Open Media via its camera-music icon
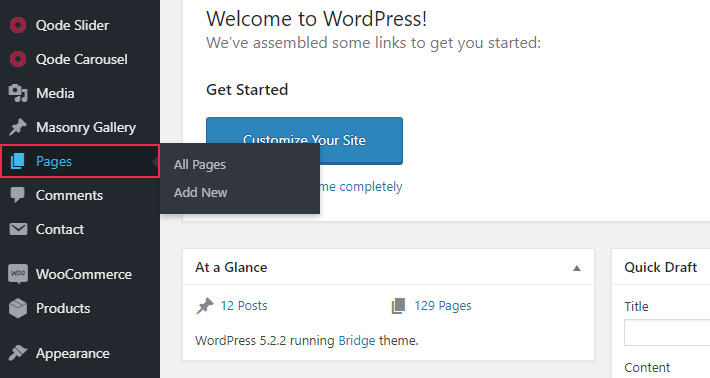 (x=18, y=93)
